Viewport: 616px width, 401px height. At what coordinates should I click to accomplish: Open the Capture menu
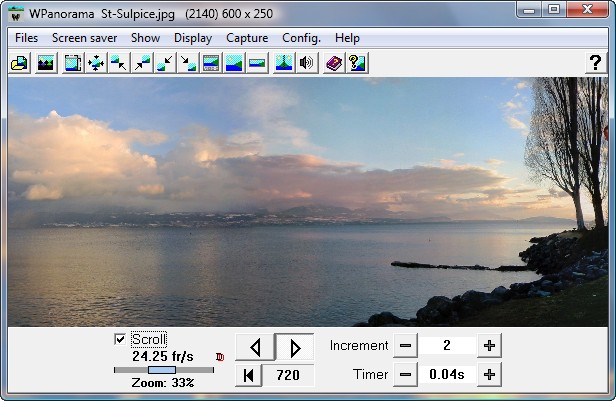point(247,38)
